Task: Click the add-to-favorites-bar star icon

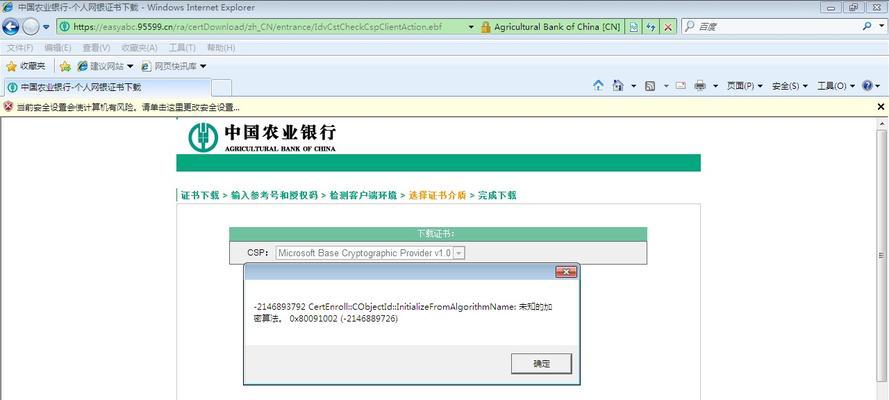Action: click(x=65, y=66)
